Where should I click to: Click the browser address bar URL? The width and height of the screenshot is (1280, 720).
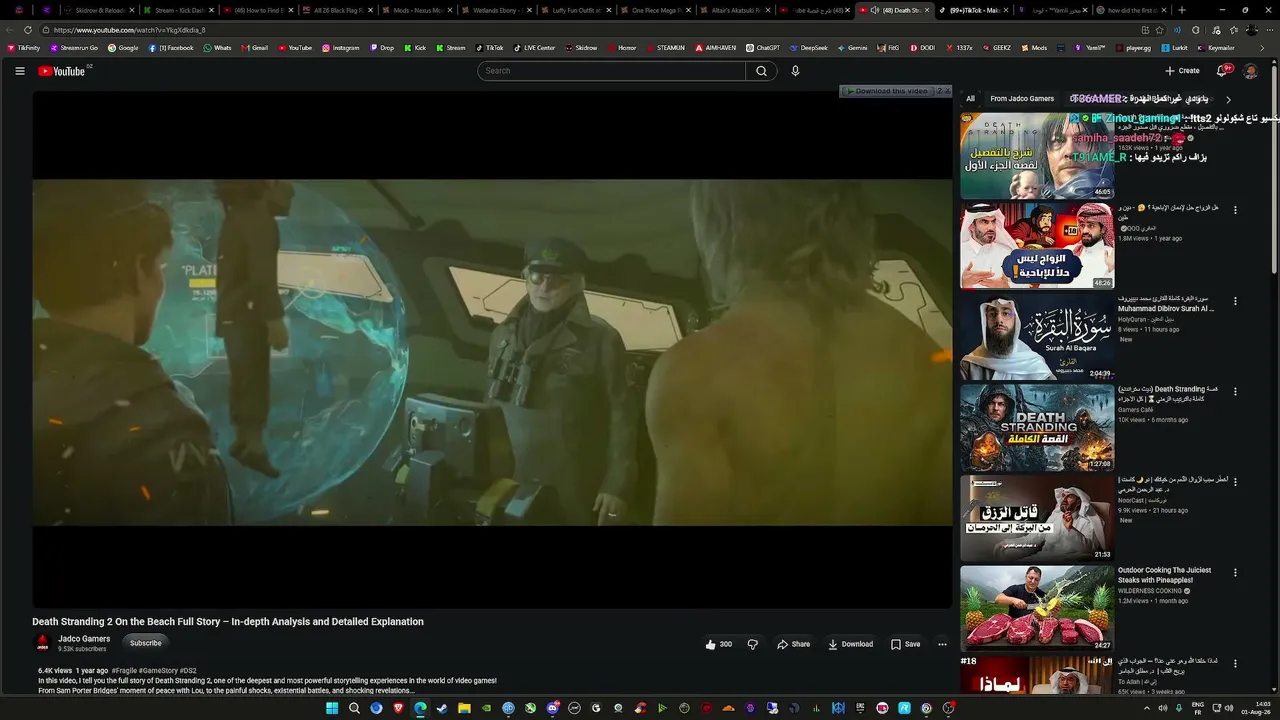130,30
